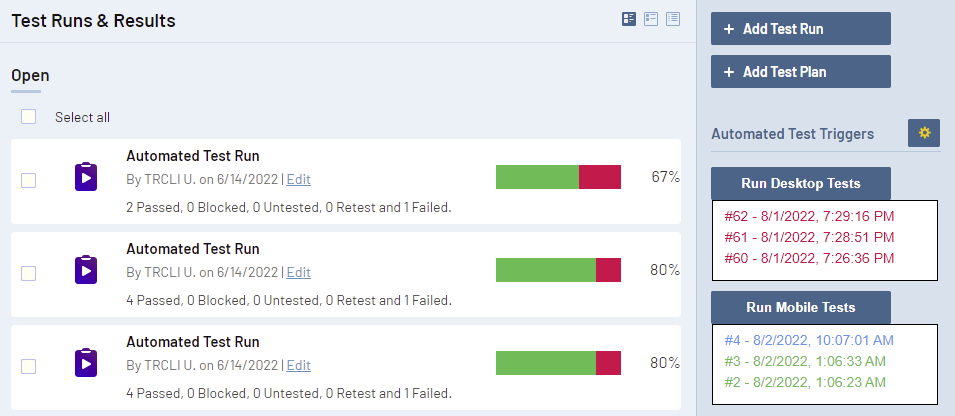Open mobile build #2 from 1:06:23 AM
Image resolution: width=955 pixels, height=416 pixels.
tap(804, 382)
